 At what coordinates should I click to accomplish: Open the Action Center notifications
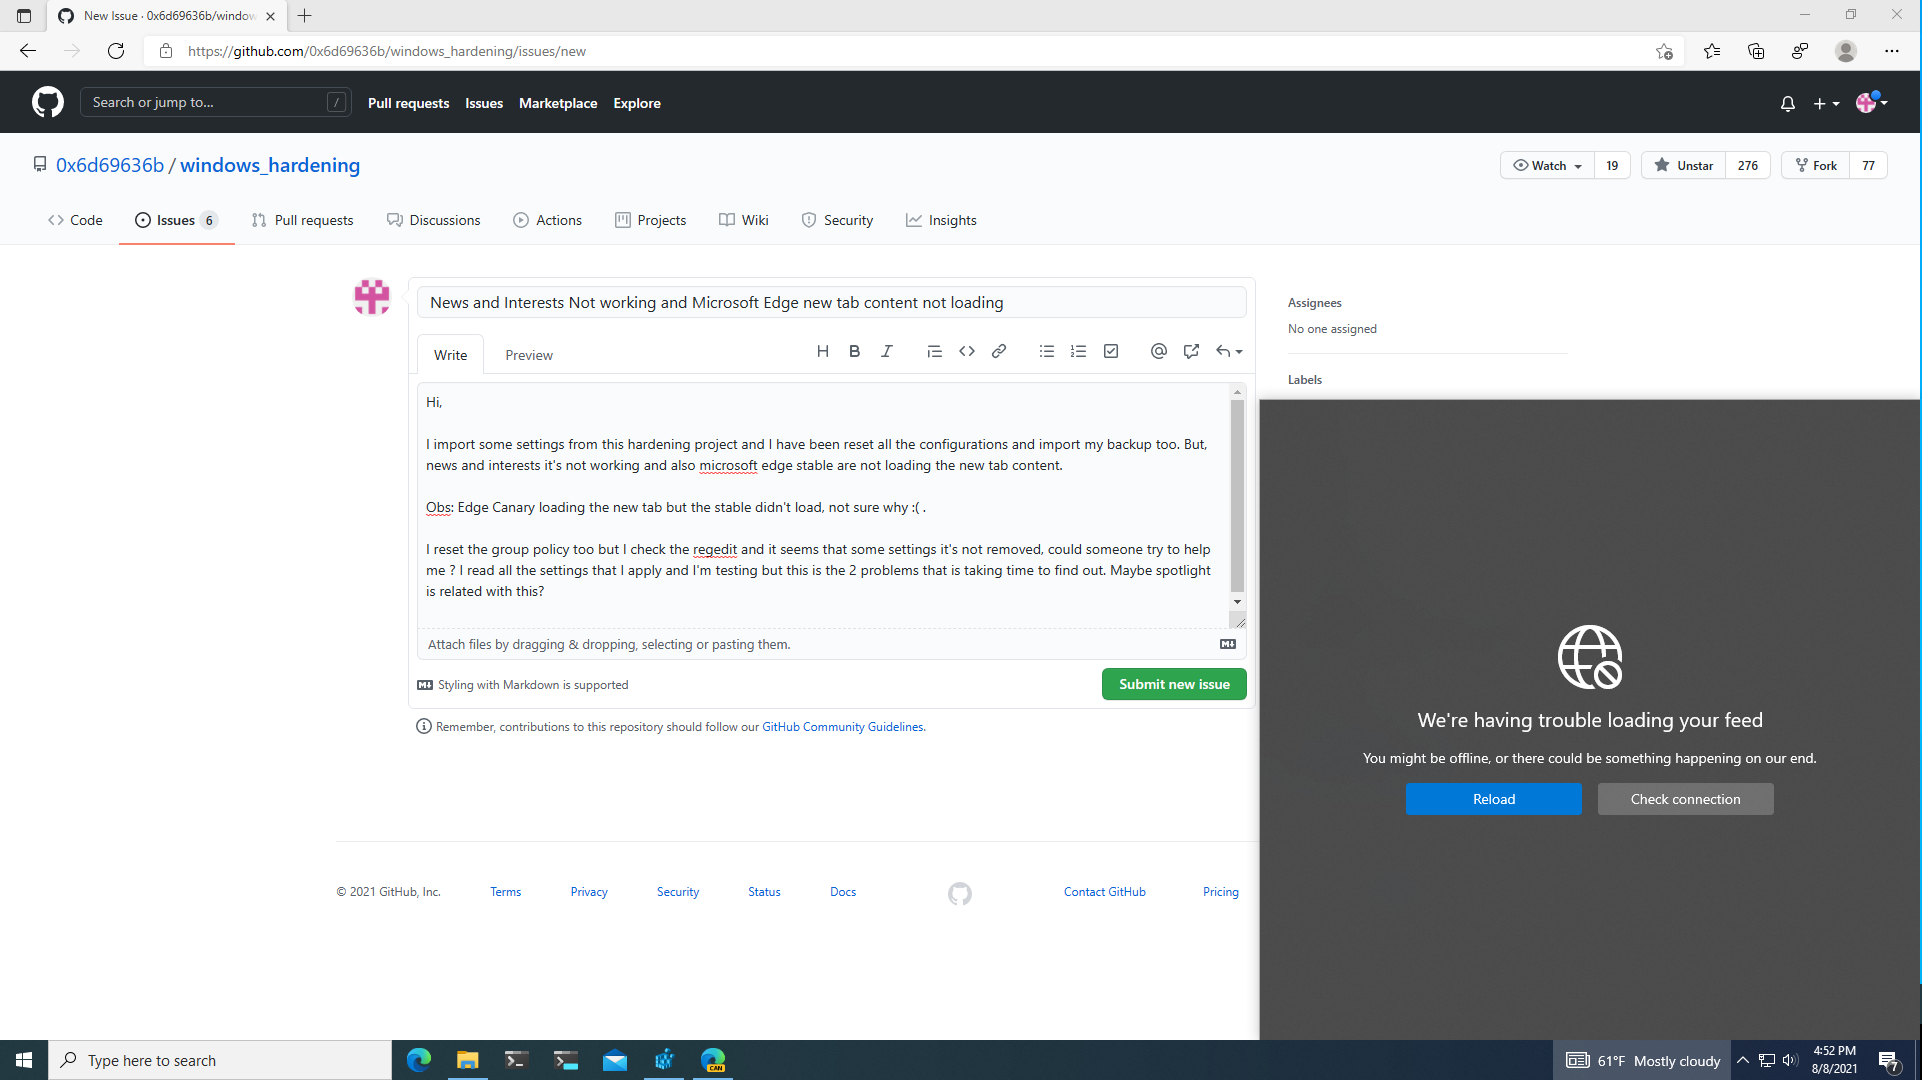(x=1888, y=1060)
